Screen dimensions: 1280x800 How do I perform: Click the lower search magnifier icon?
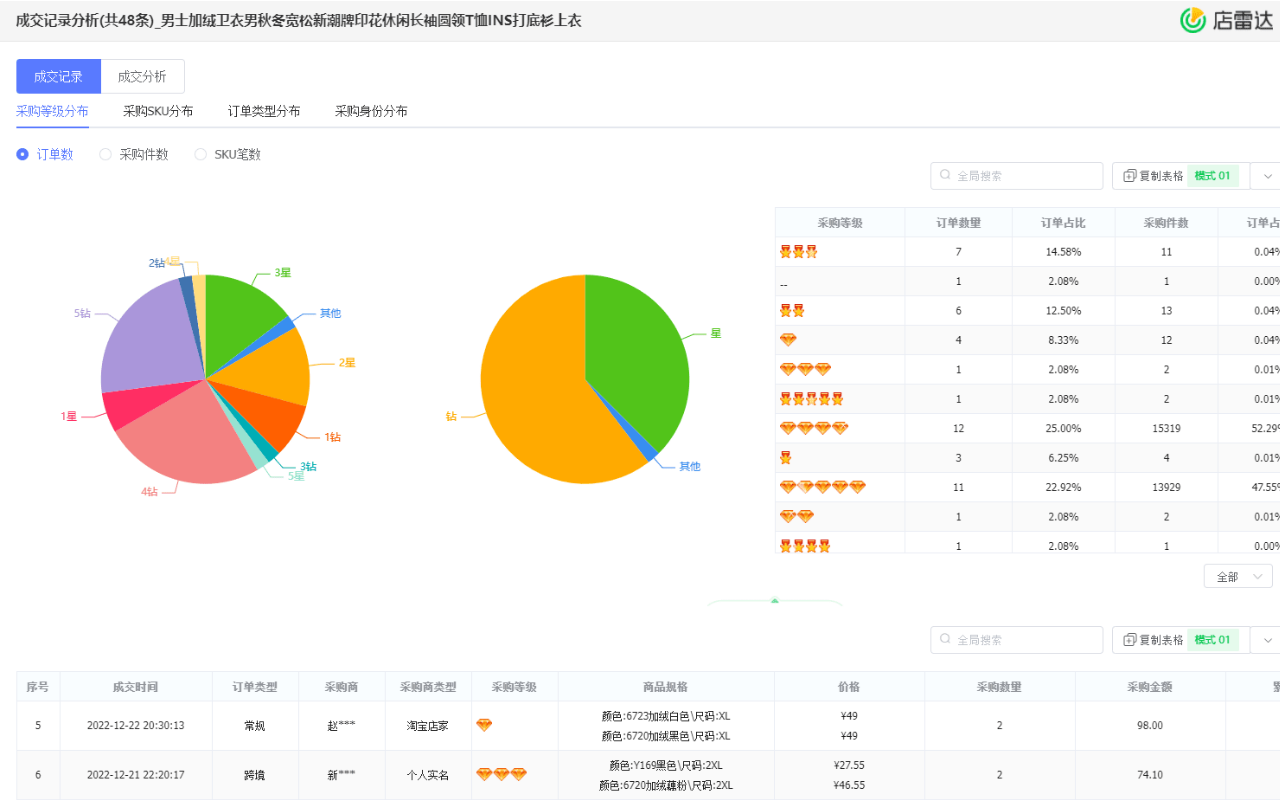coord(945,640)
